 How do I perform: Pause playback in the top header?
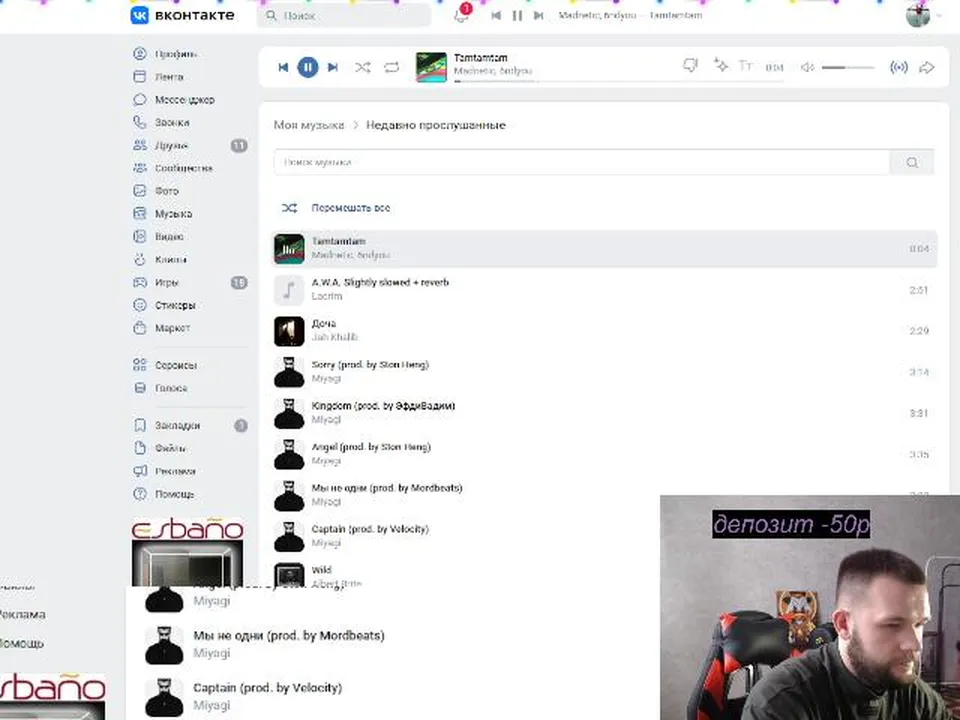pos(517,15)
